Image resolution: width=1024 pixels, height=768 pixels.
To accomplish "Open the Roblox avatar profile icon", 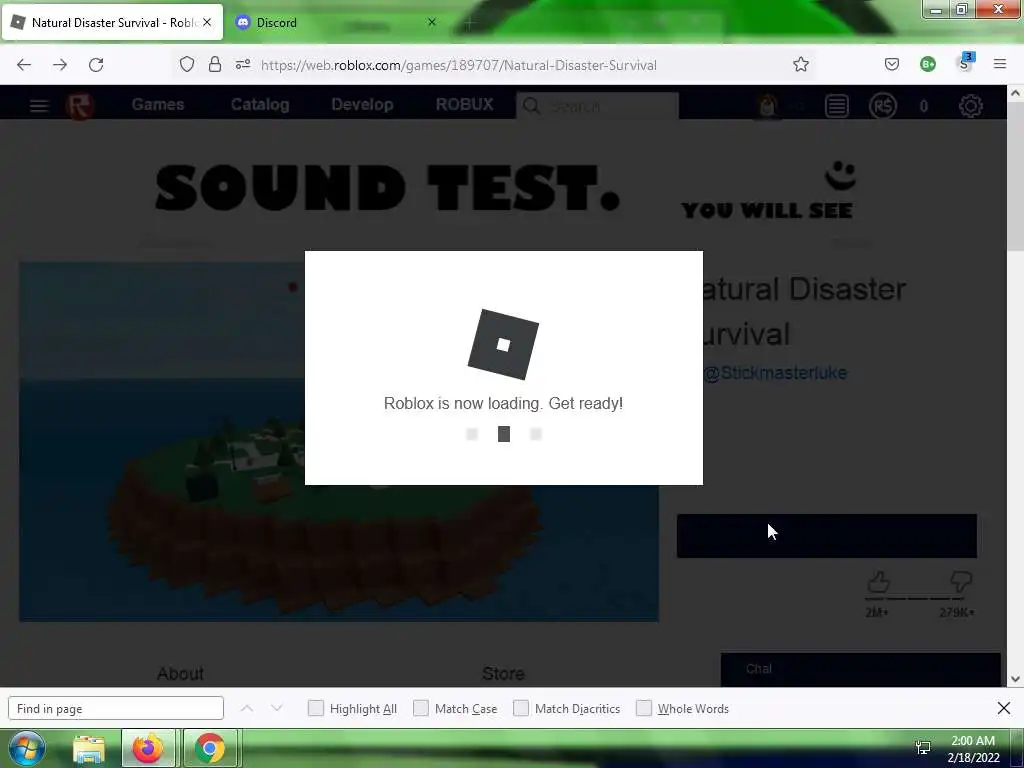I will tap(768, 106).
